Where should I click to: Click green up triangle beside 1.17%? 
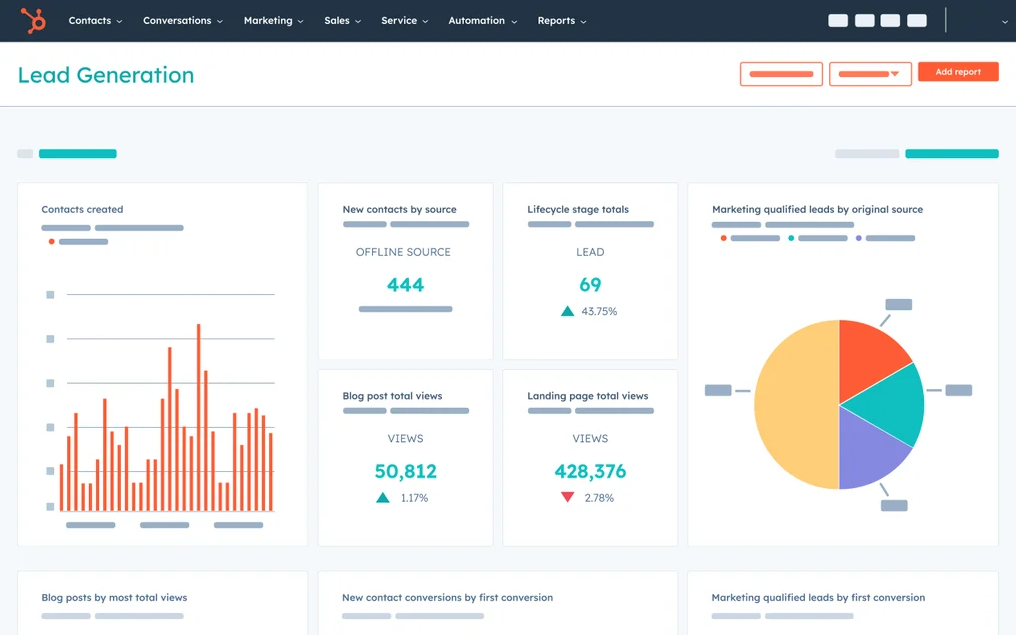(383, 497)
